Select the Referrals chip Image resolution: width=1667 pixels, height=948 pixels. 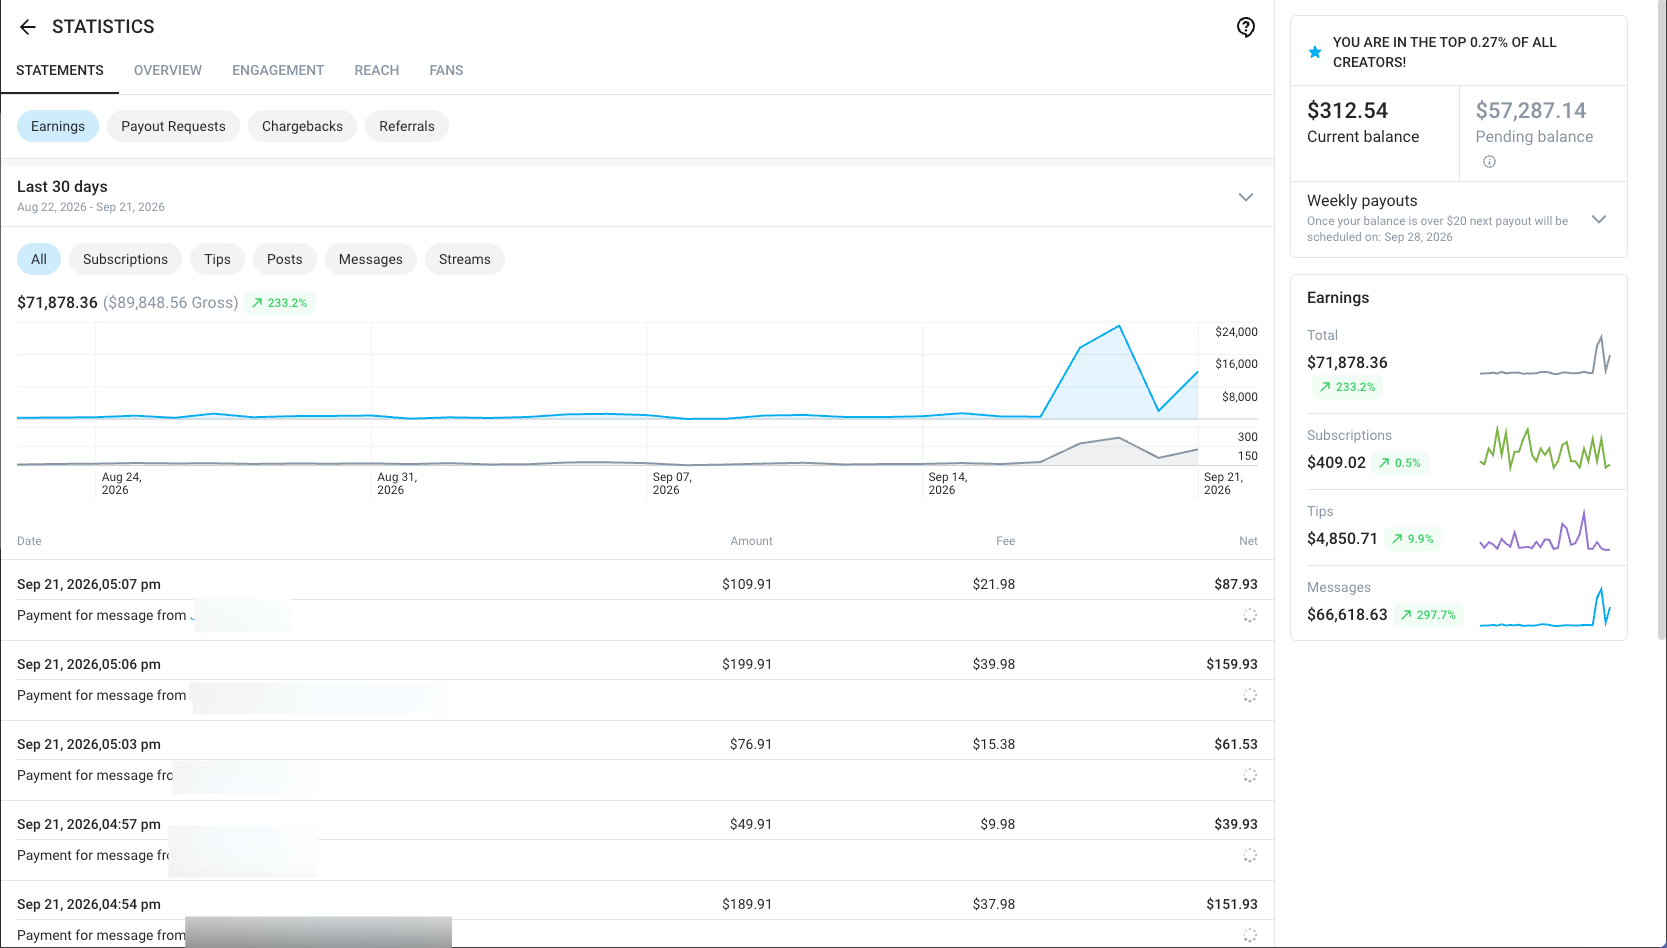click(x=407, y=126)
